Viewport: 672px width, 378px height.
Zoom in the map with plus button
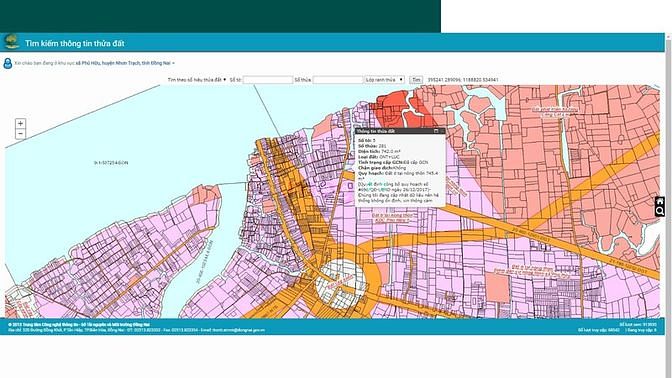coord(20,123)
